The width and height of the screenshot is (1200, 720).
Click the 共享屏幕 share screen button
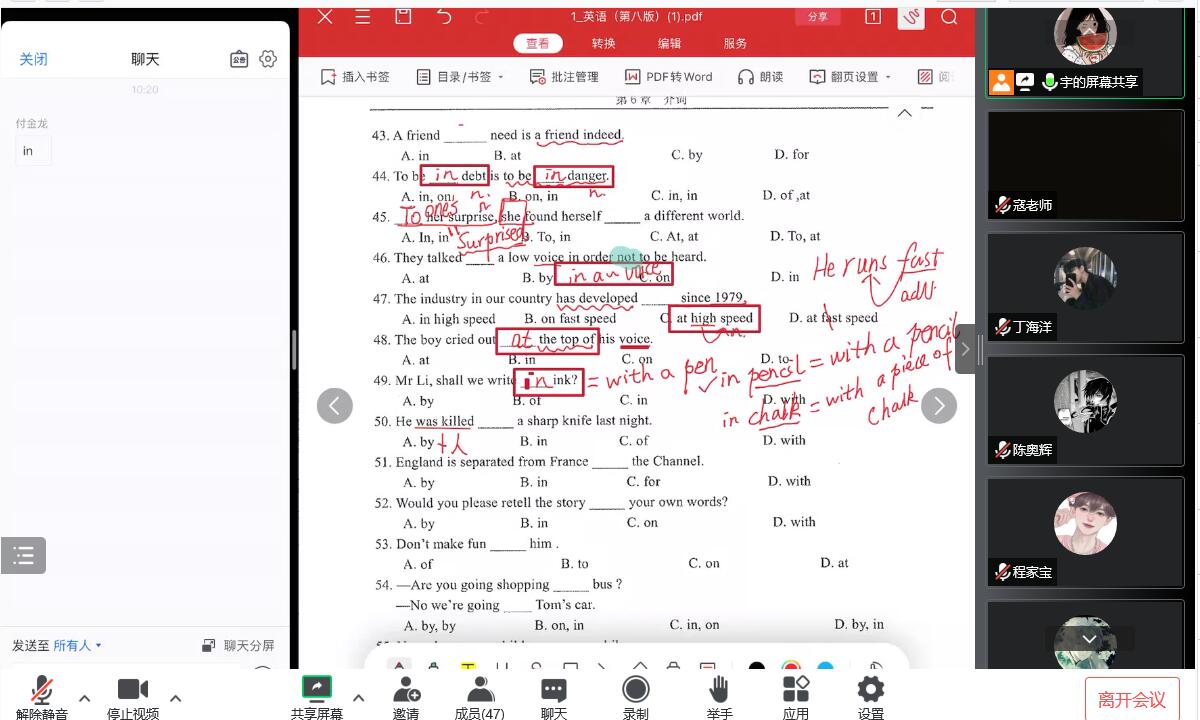(316, 698)
